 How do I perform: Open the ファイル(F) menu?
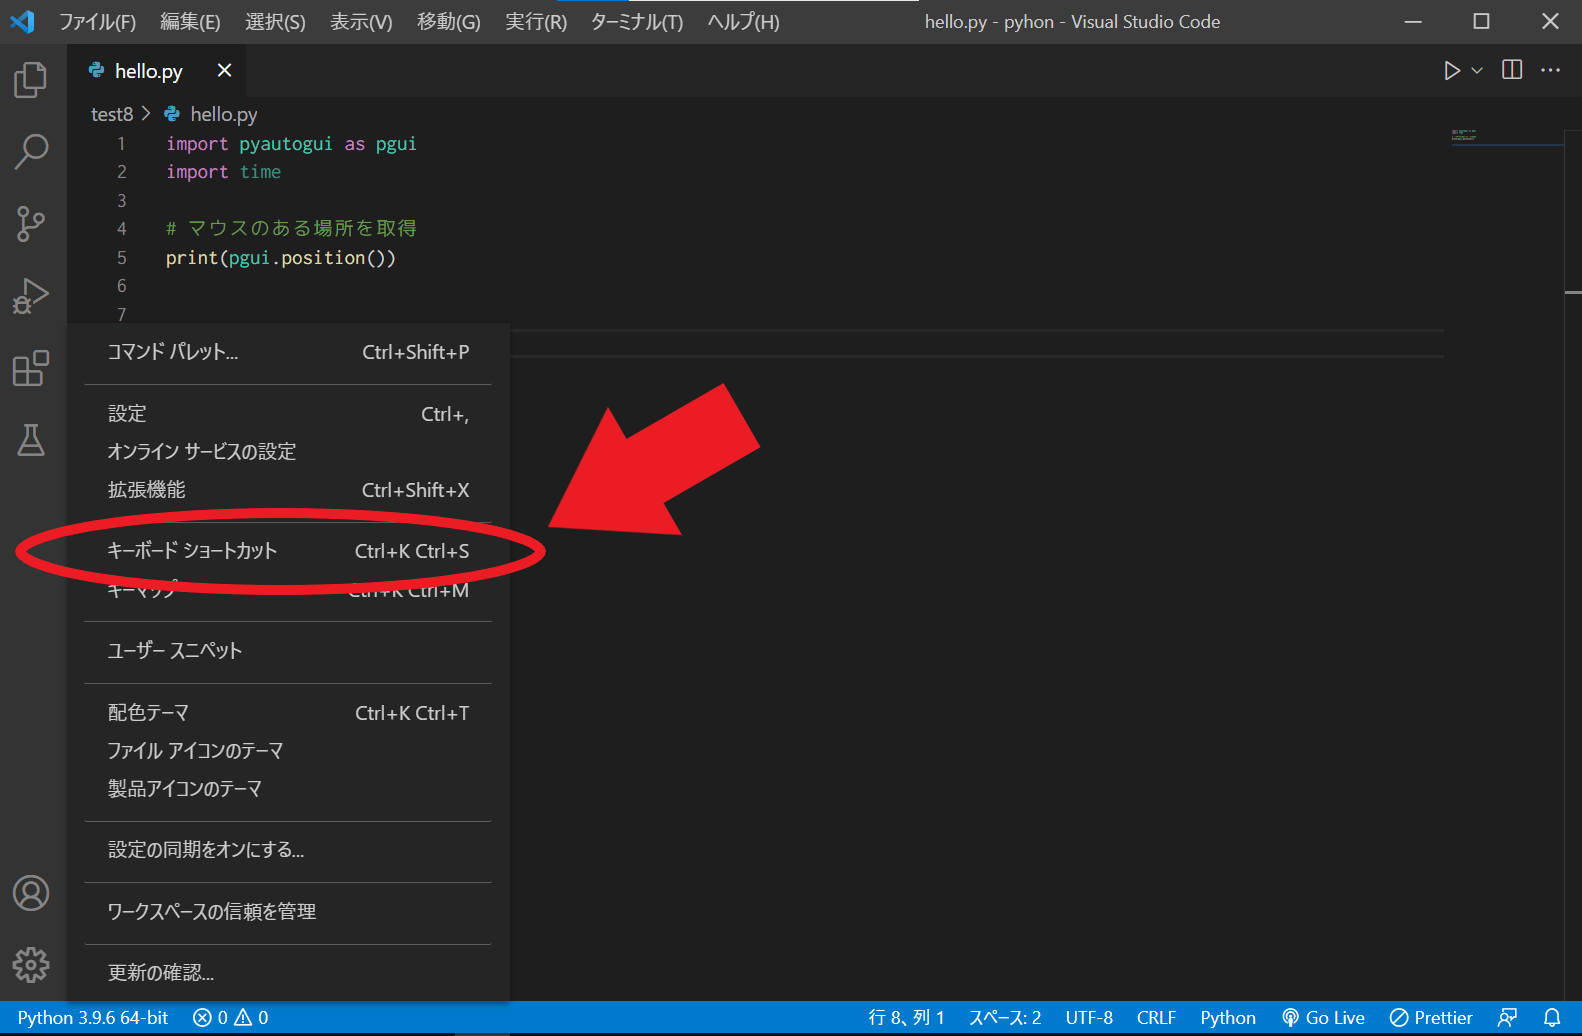click(97, 22)
